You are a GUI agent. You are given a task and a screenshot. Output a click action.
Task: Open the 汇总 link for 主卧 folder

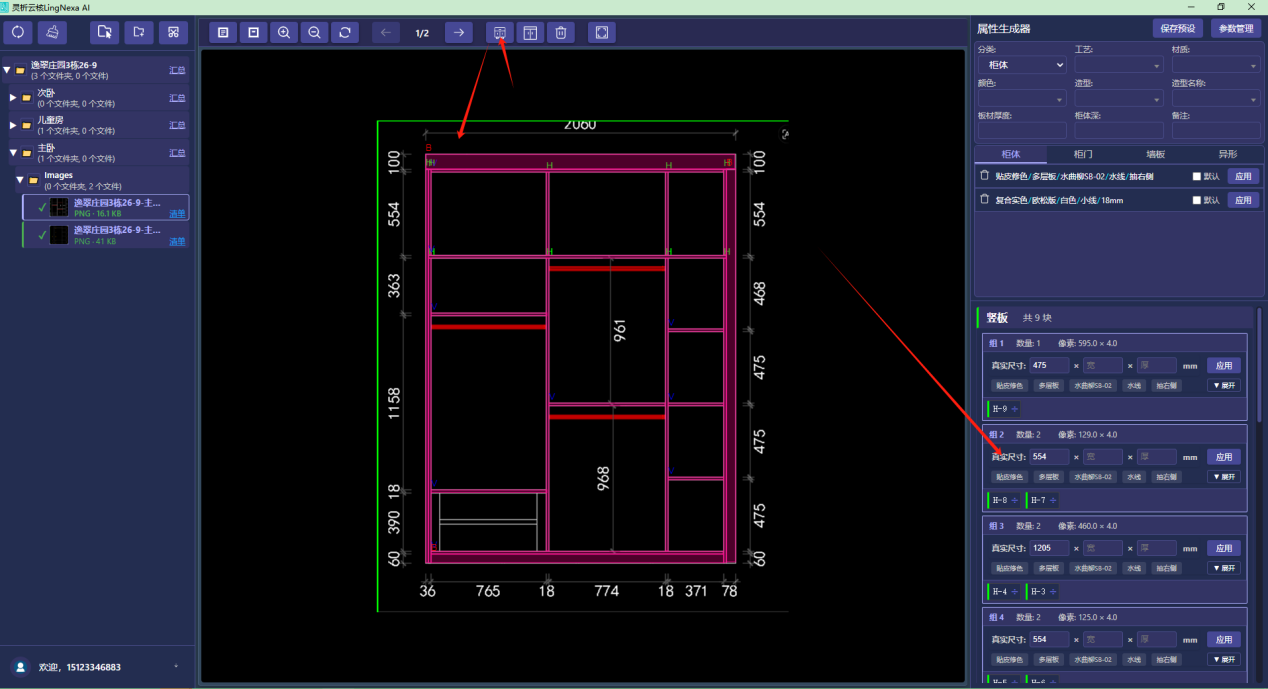coord(177,153)
